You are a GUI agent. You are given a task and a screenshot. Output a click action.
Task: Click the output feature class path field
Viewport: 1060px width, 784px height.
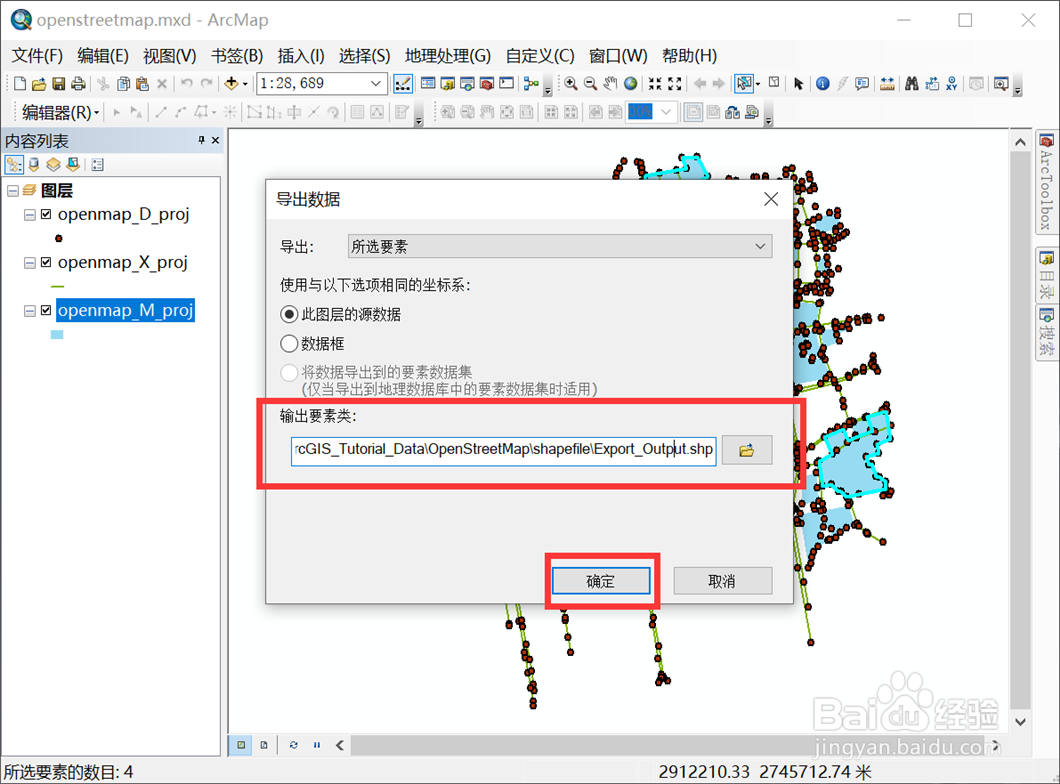coord(504,450)
